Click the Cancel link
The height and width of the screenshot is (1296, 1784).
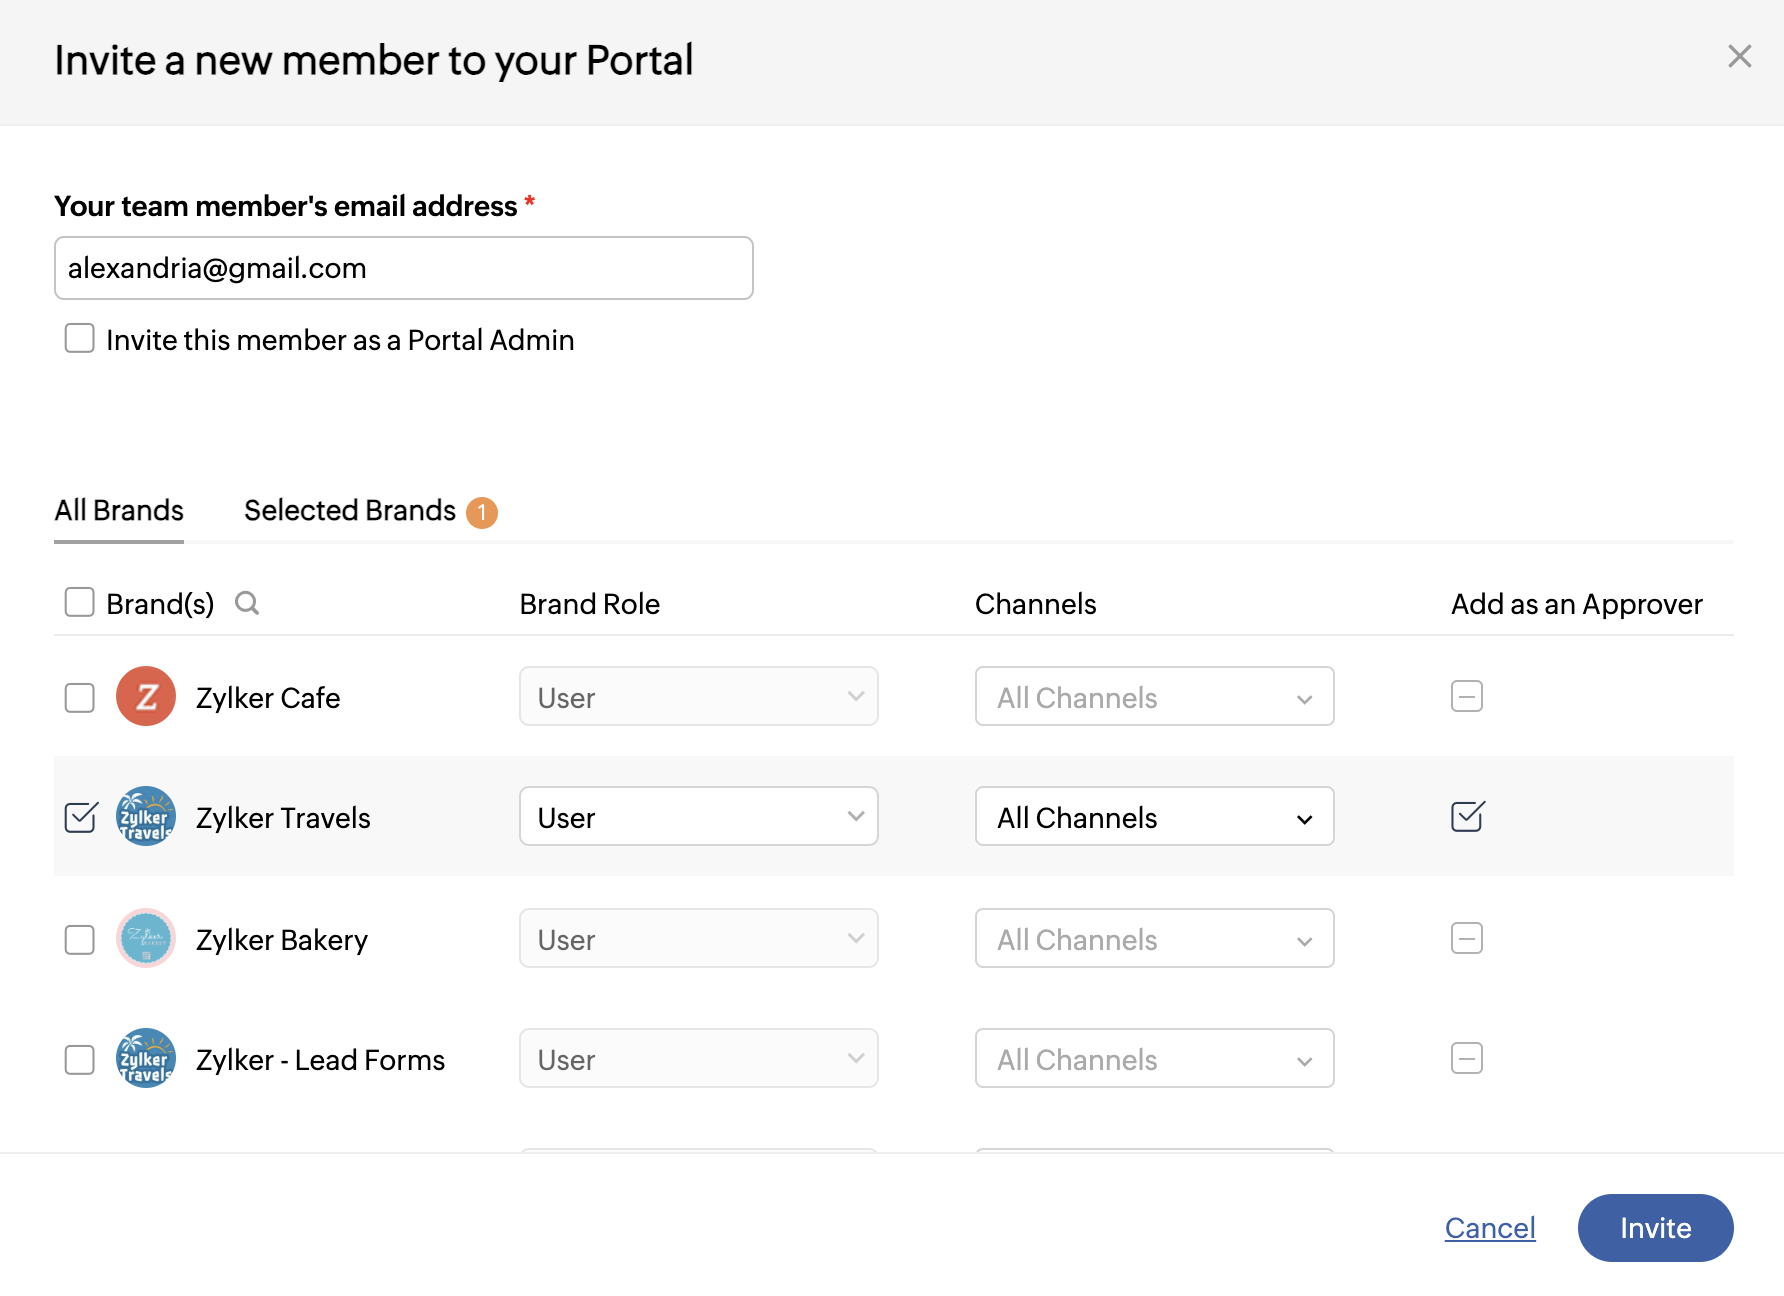1489,1228
